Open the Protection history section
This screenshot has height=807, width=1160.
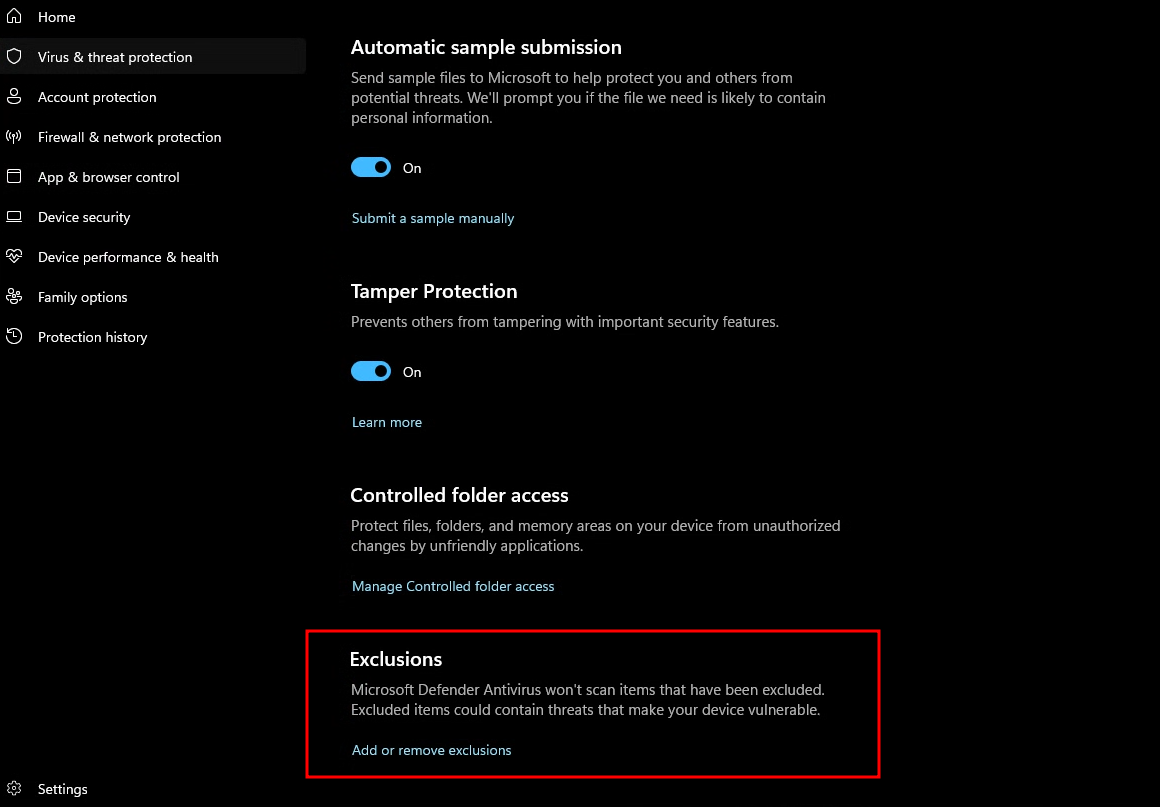point(92,337)
